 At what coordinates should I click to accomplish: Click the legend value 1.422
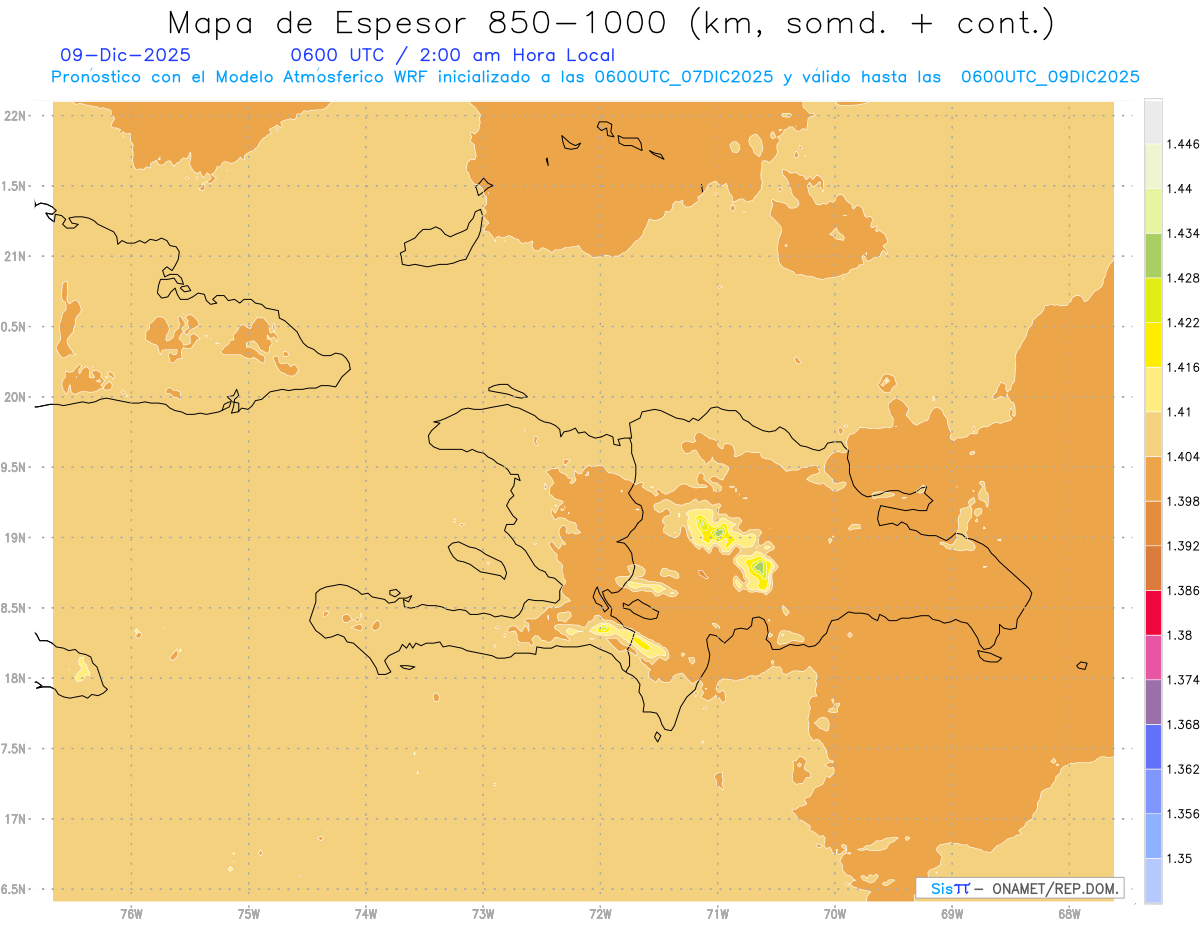[1182, 323]
